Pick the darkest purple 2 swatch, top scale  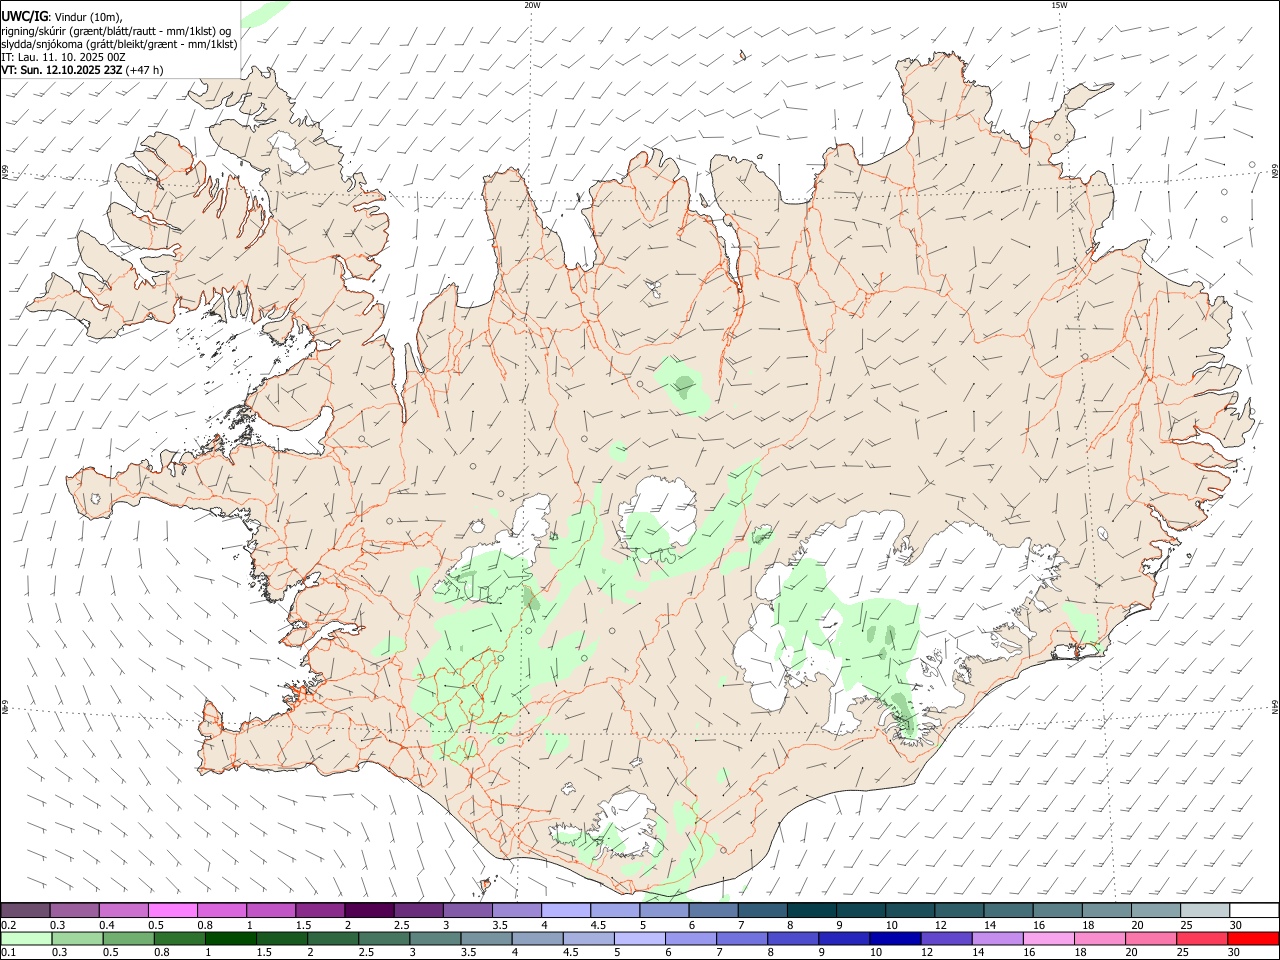[369, 910]
